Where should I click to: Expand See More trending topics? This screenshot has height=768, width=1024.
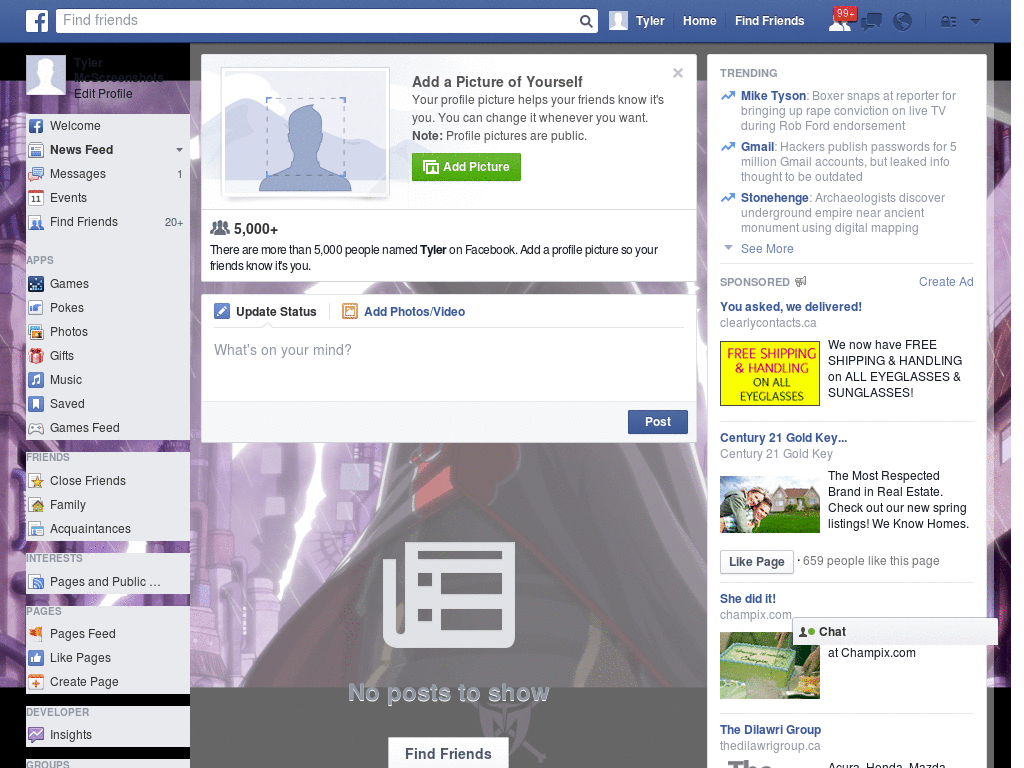767,249
